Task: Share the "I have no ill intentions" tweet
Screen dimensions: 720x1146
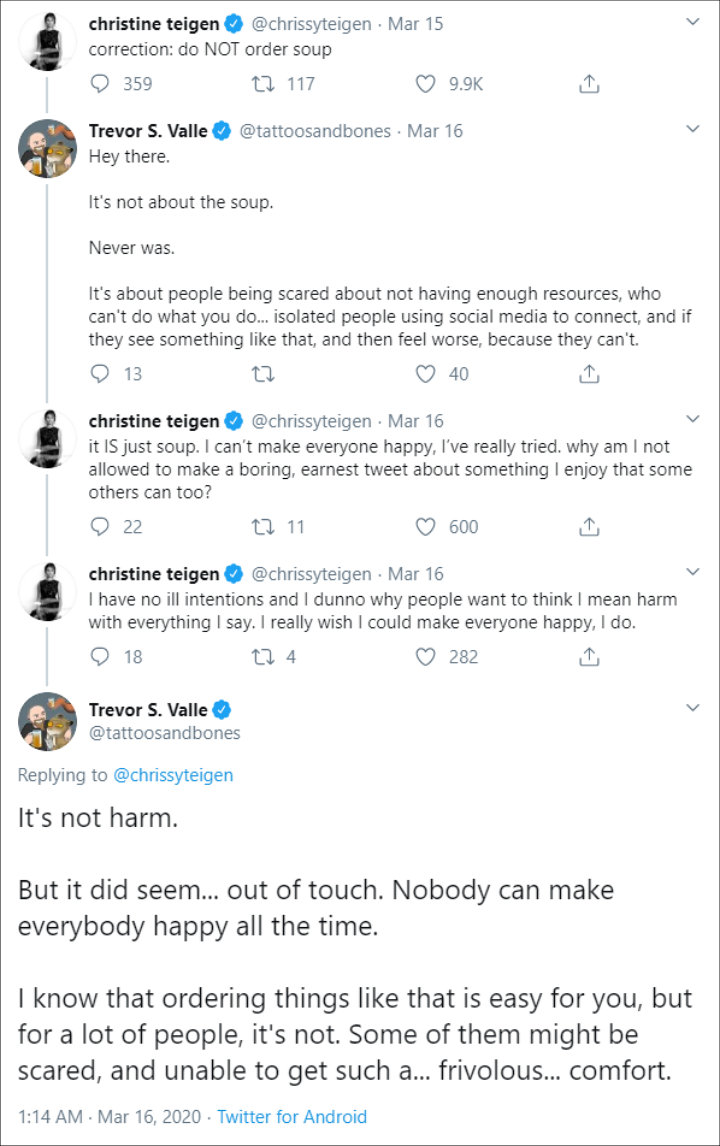Action: pos(590,657)
